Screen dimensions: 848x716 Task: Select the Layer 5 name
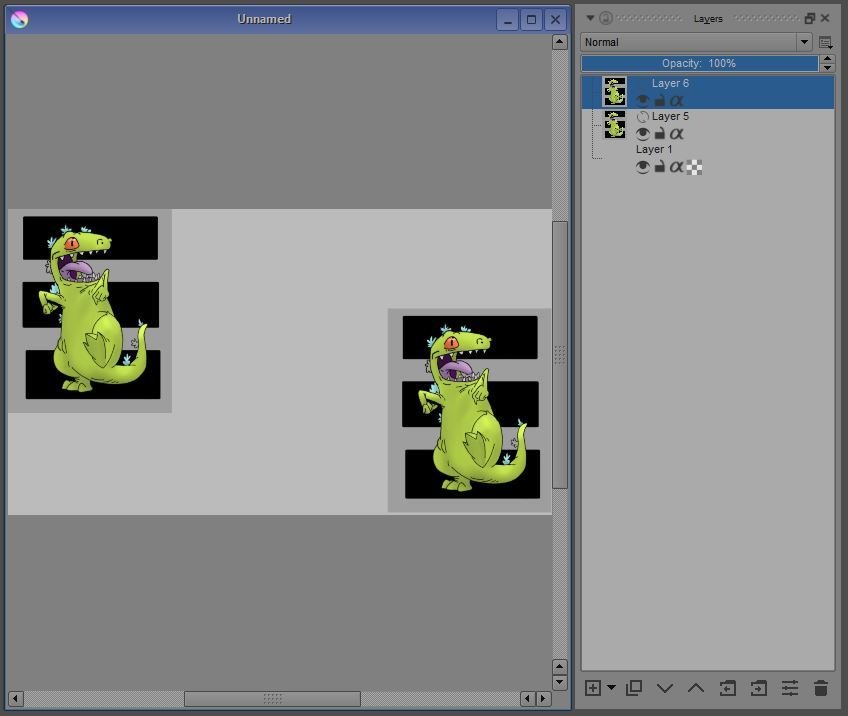click(670, 116)
